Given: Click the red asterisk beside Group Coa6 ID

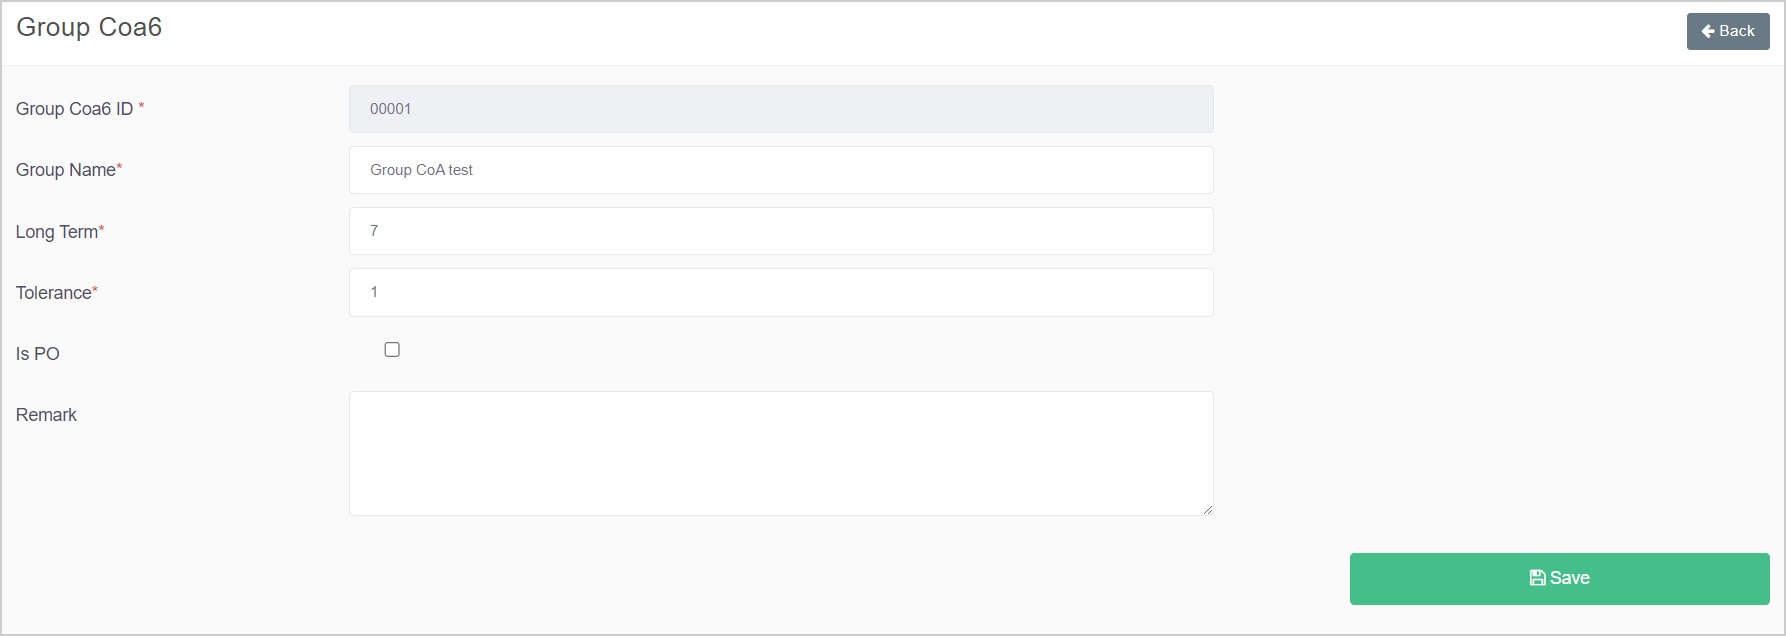Looking at the screenshot, I should pos(141,106).
